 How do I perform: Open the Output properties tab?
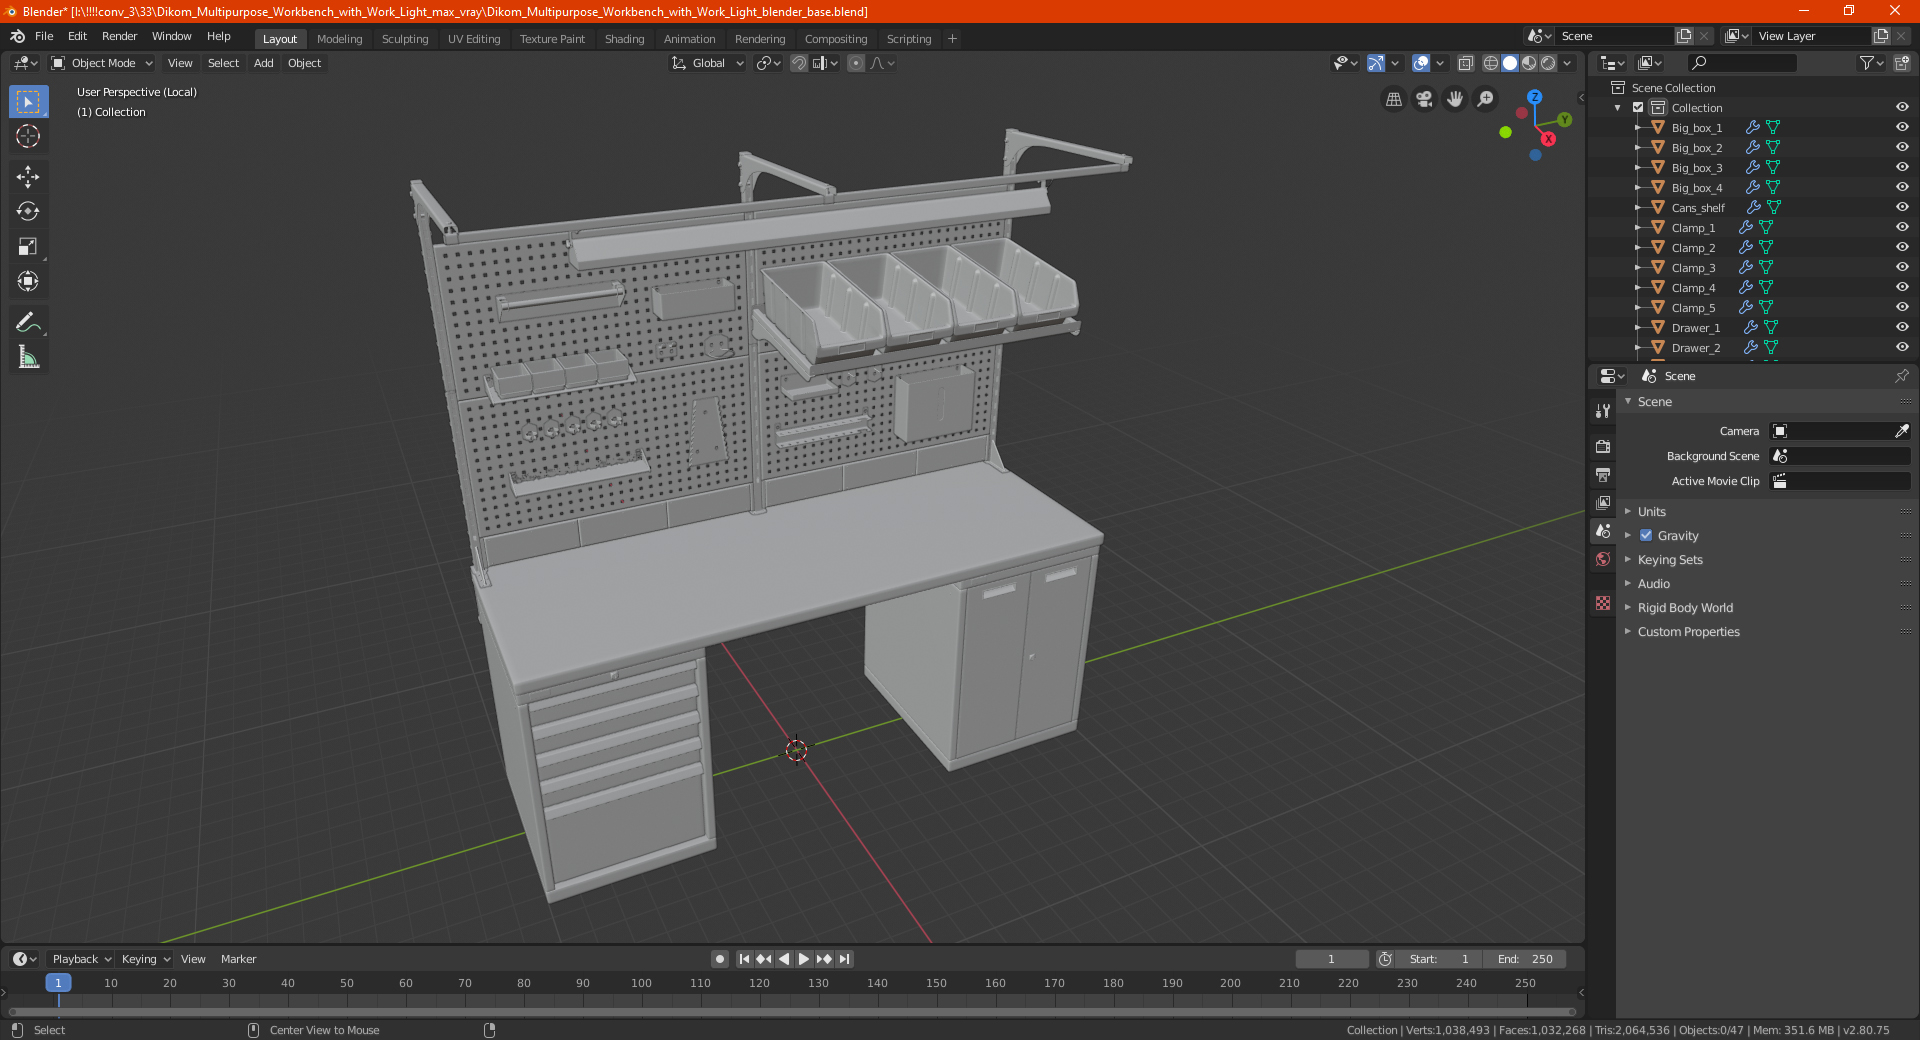point(1603,474)
